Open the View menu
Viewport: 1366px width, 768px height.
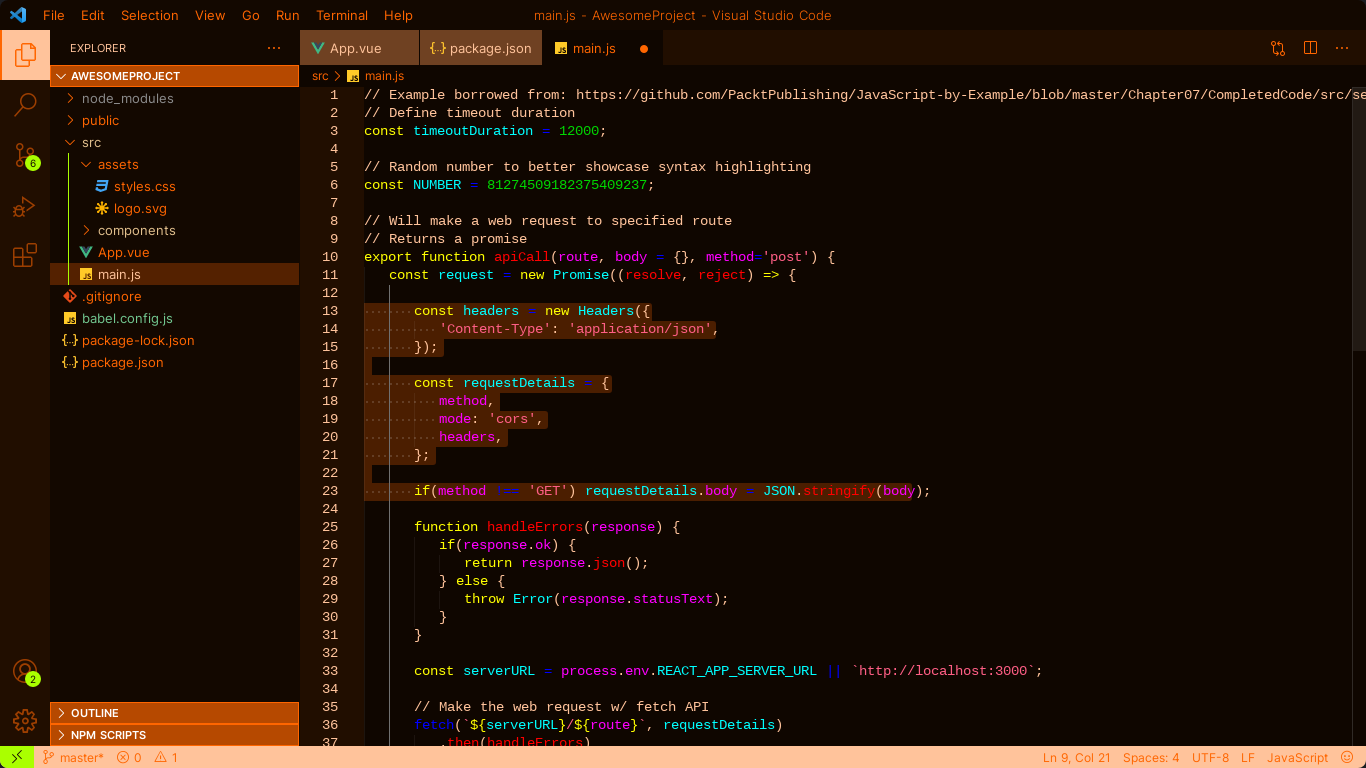coord(210,15)
